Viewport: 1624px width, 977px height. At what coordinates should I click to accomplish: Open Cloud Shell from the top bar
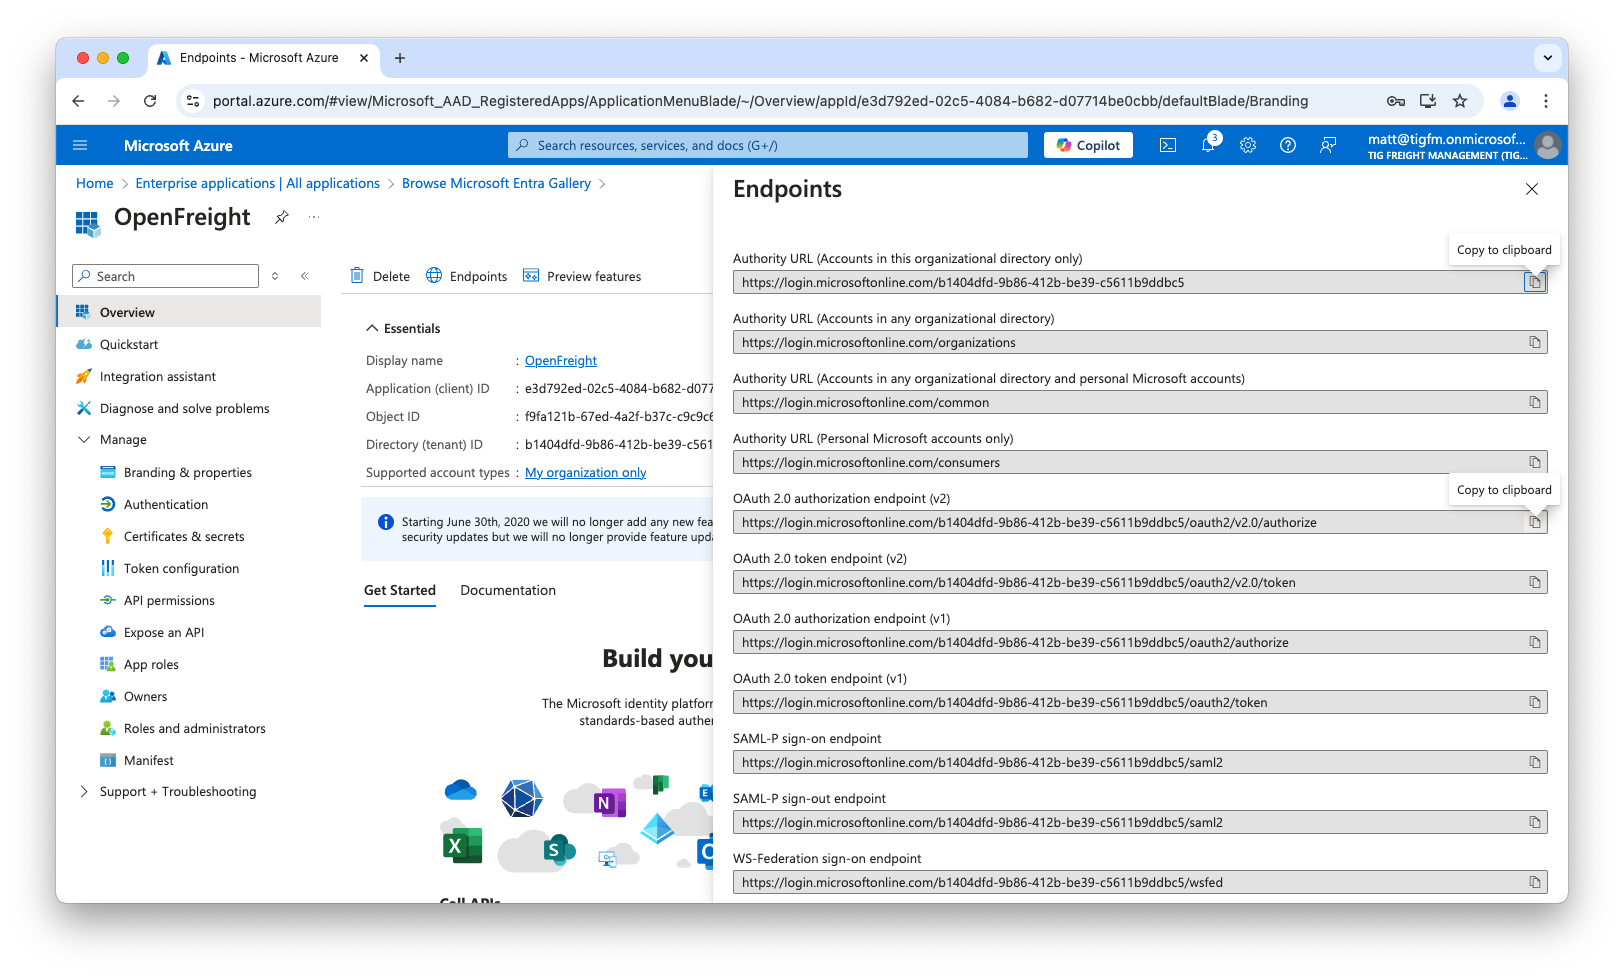point(1167,145)
